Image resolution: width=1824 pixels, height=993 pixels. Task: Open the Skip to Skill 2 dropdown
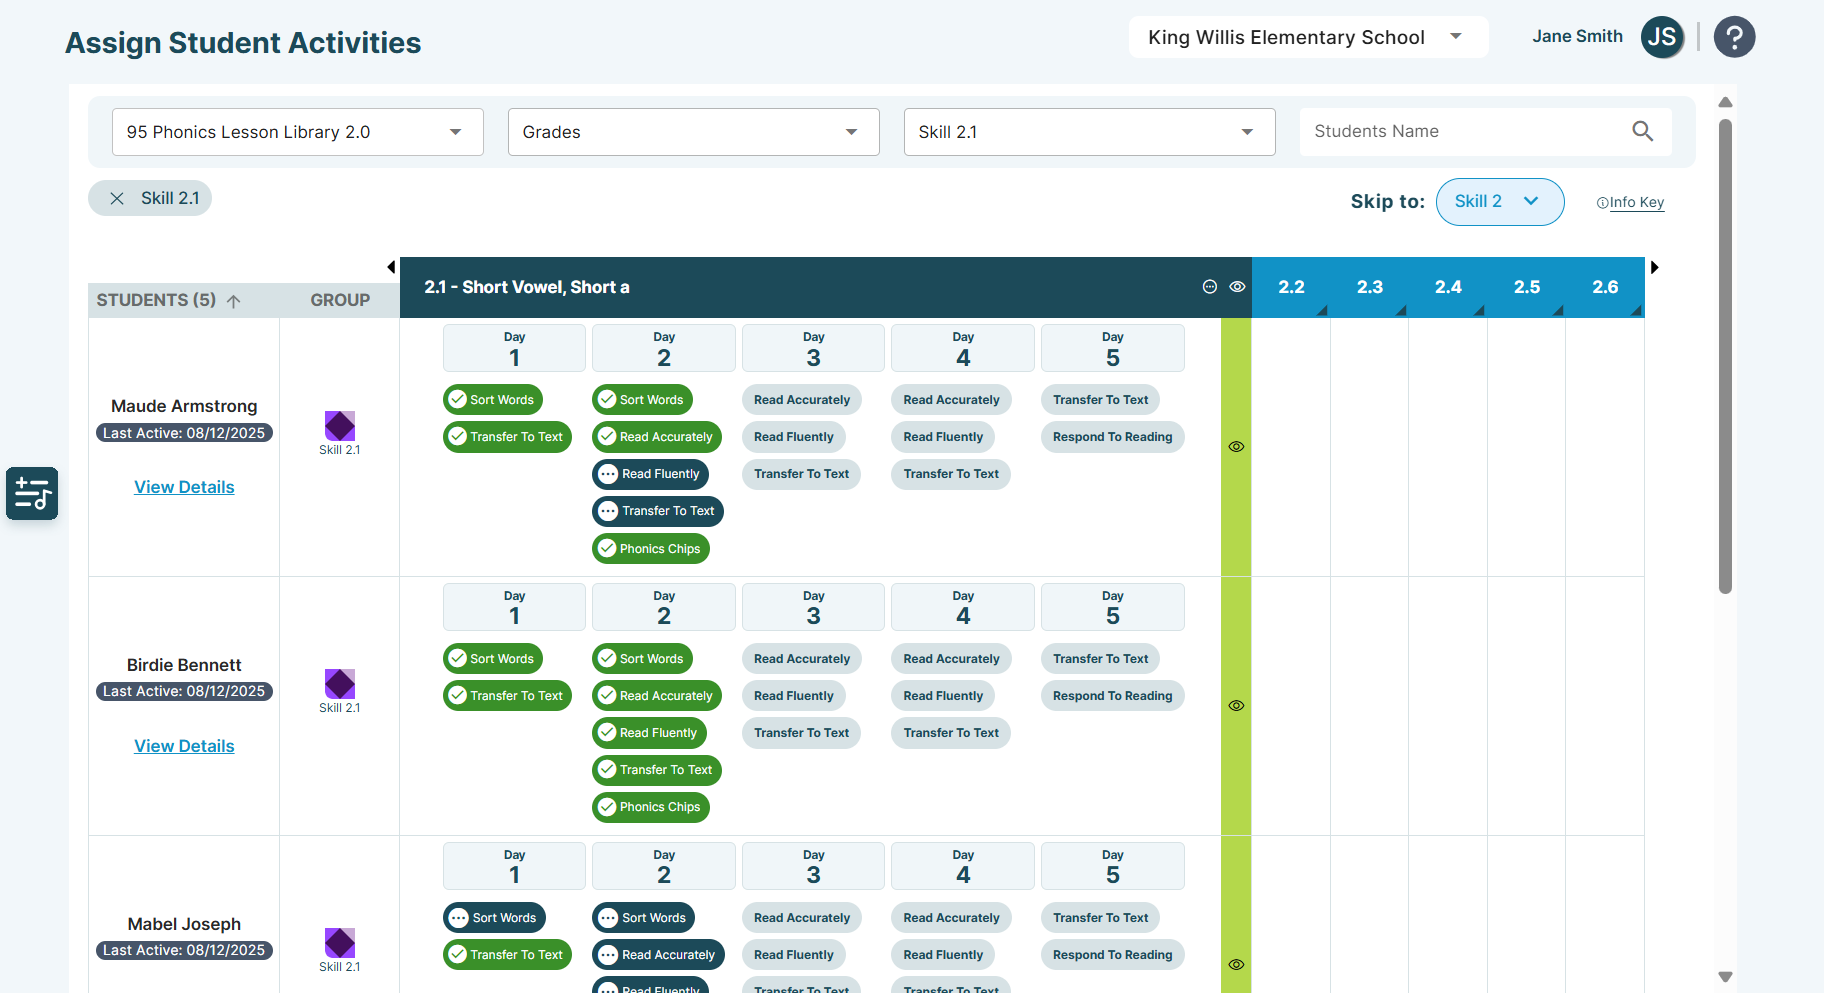[x=1500, y=202]
